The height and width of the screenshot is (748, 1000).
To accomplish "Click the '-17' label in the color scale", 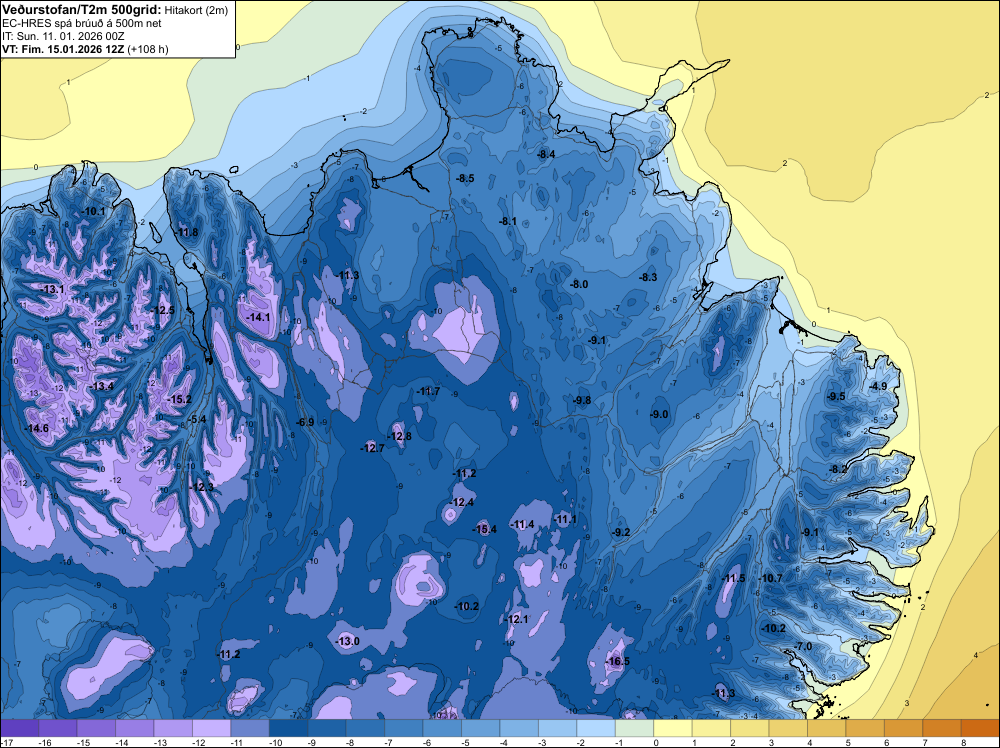I will point(6,742).
